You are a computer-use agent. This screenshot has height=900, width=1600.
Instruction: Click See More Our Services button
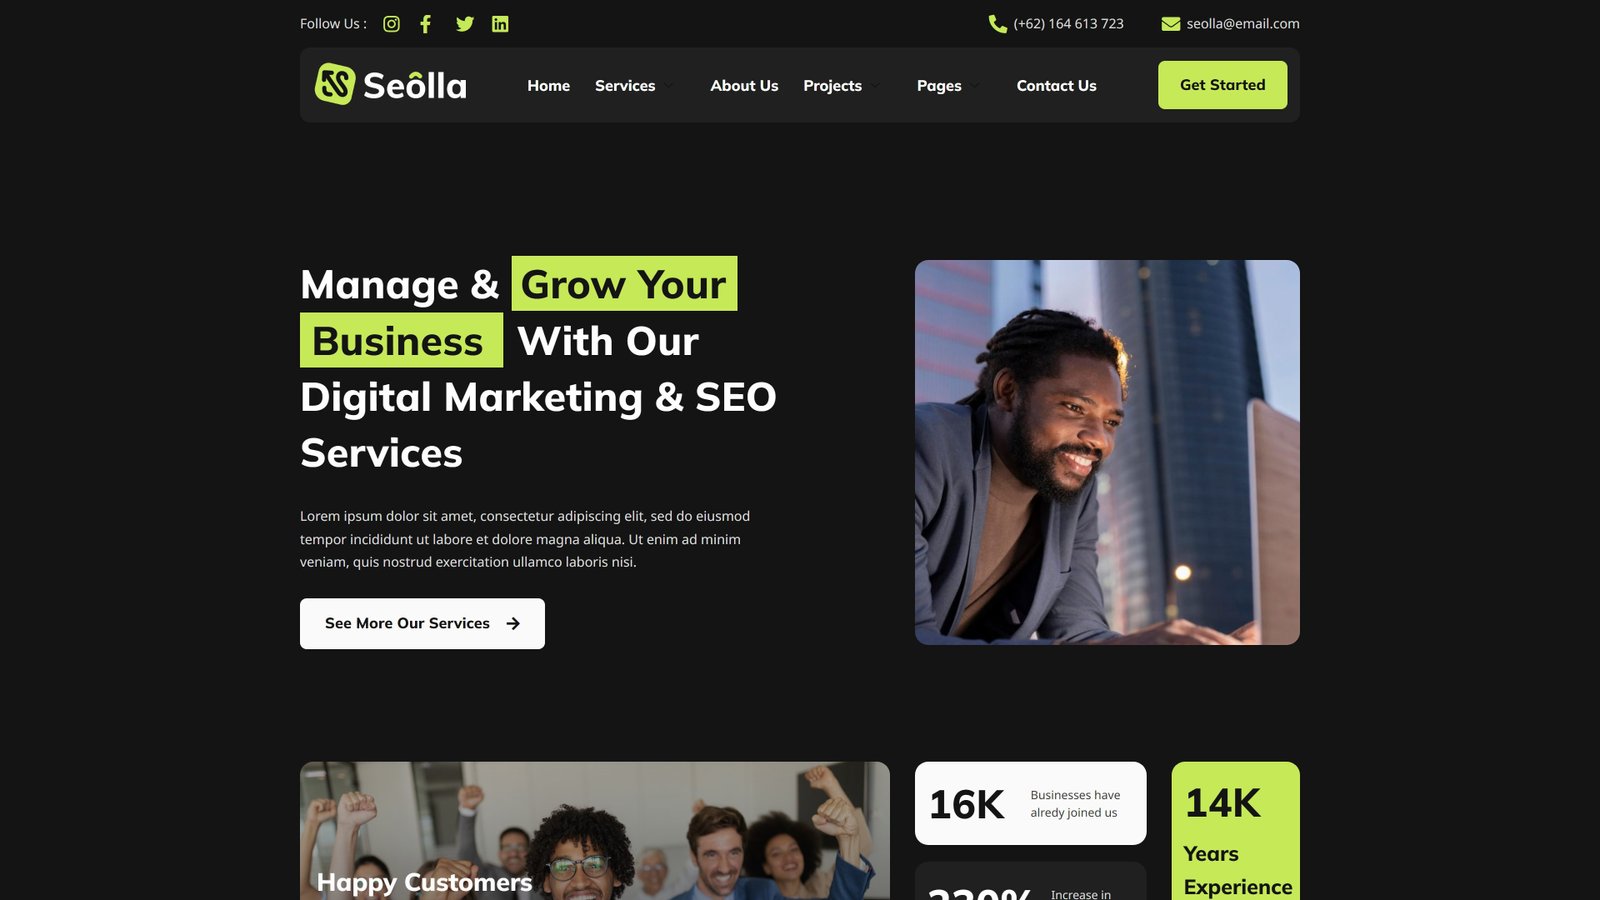(x=422, y=623)
